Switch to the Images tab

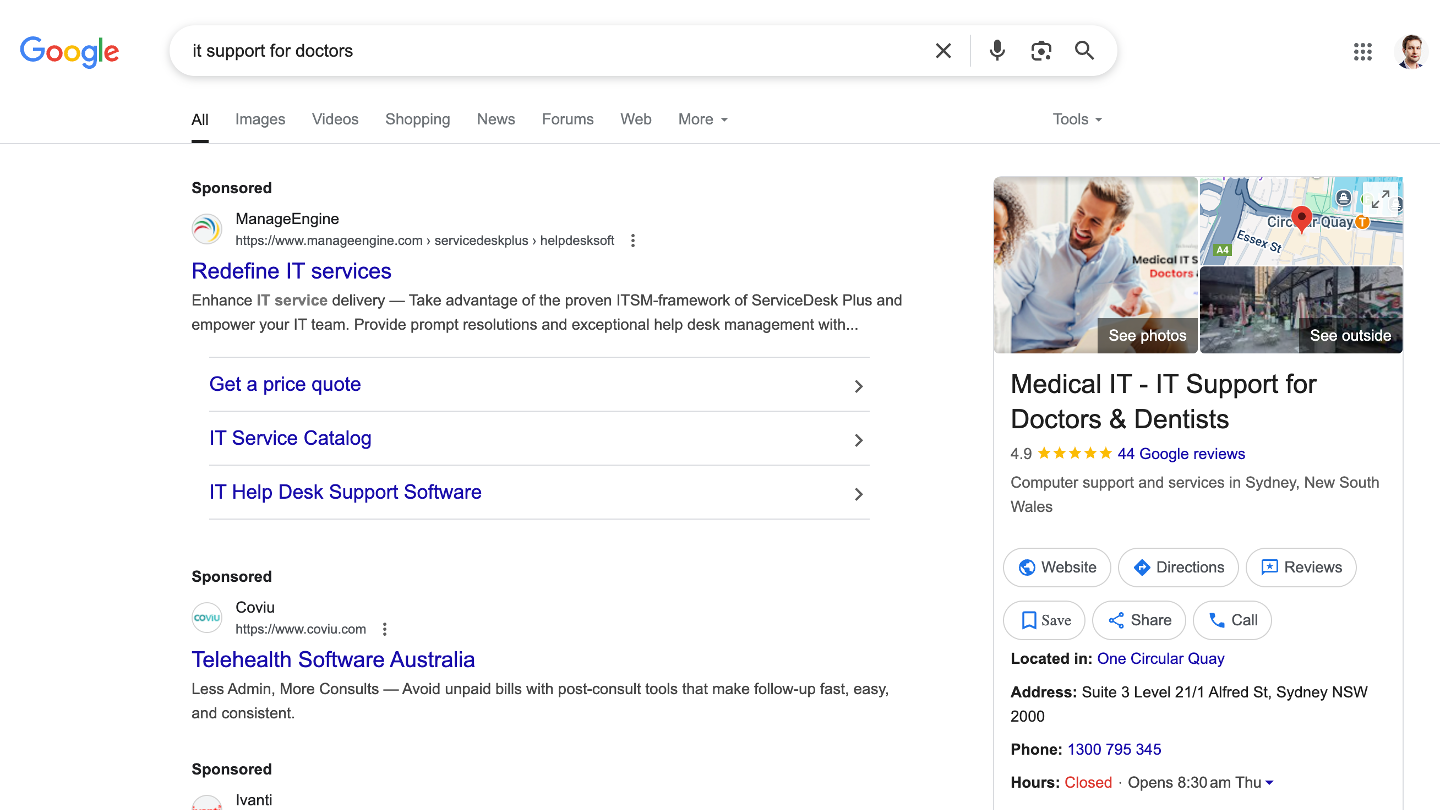(x=260, y=119)
